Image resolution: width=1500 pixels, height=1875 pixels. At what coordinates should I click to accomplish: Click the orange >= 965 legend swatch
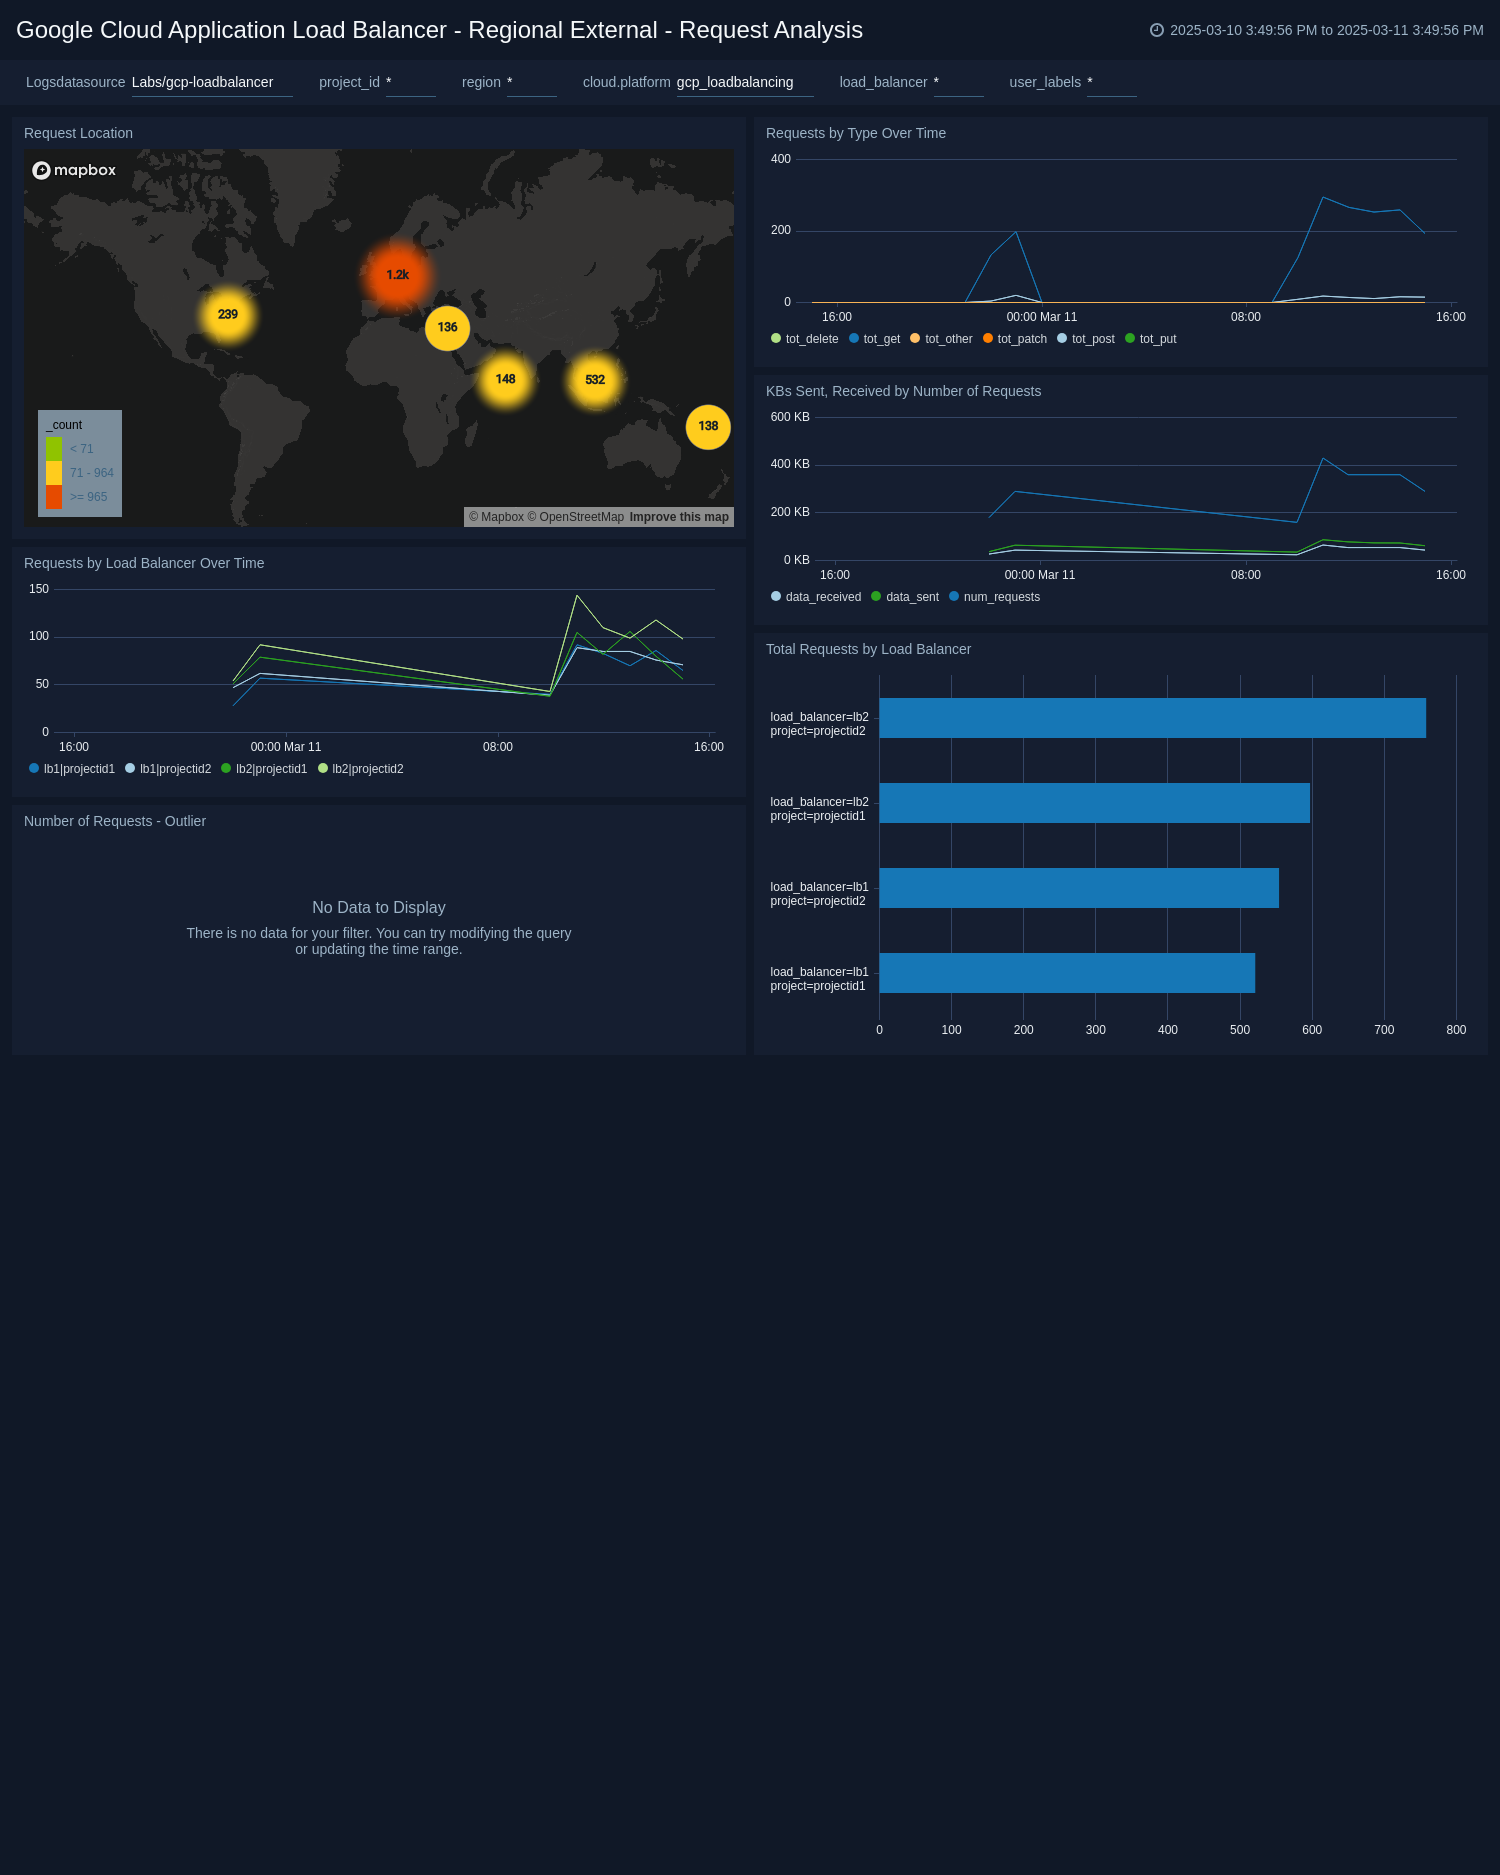coord(54,497)
